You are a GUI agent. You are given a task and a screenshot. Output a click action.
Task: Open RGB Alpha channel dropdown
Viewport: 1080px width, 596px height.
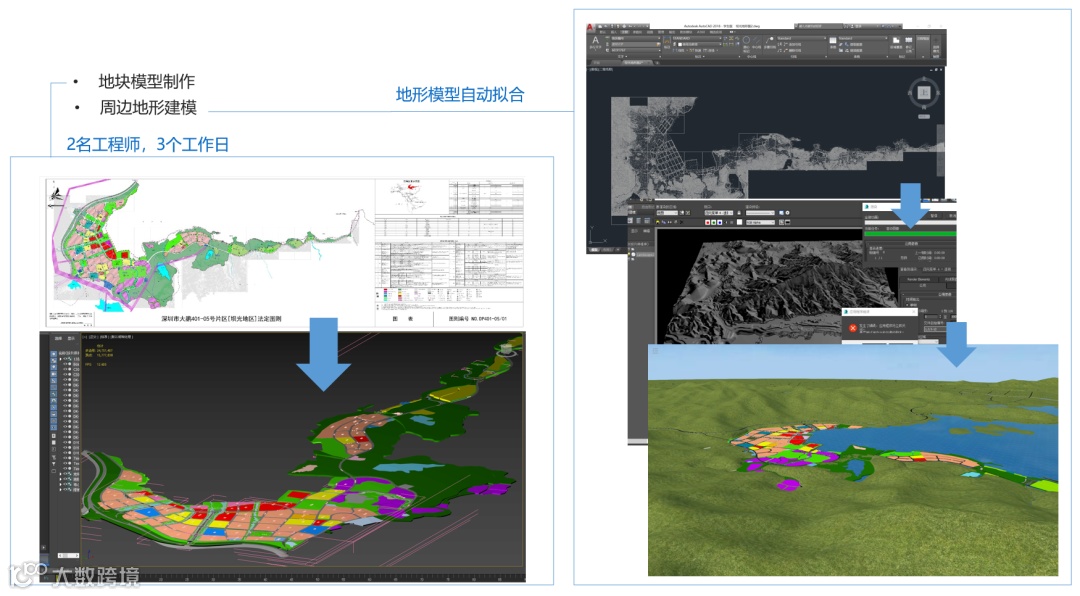tap(760, 222)
